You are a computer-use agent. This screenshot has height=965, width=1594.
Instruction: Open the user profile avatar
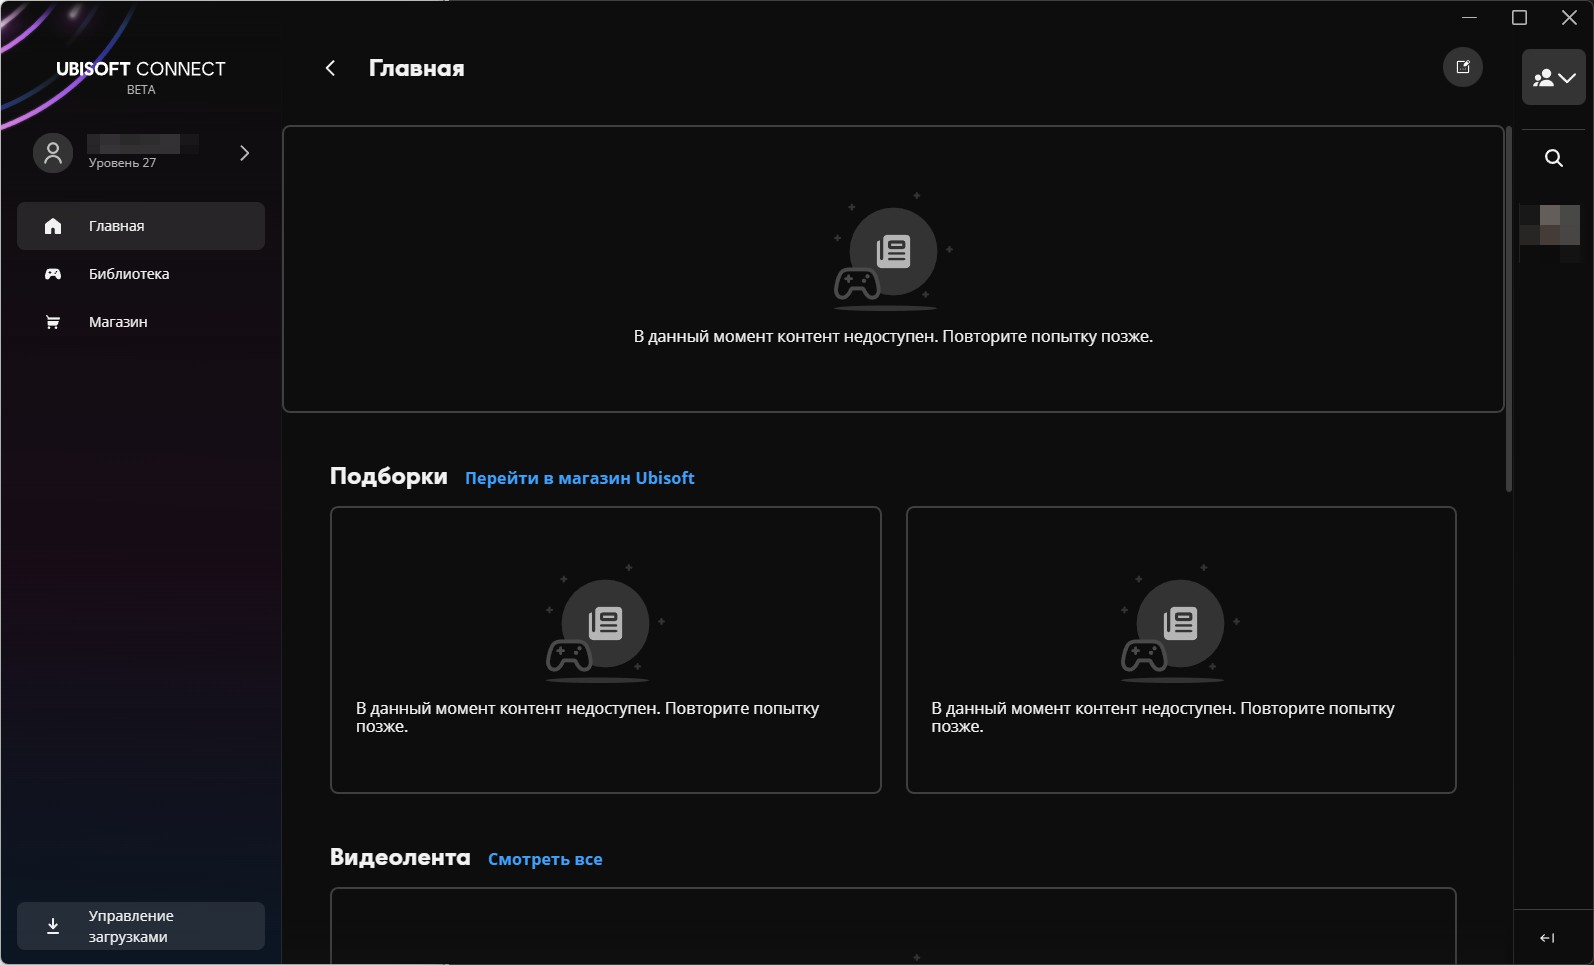pos(53,153)
